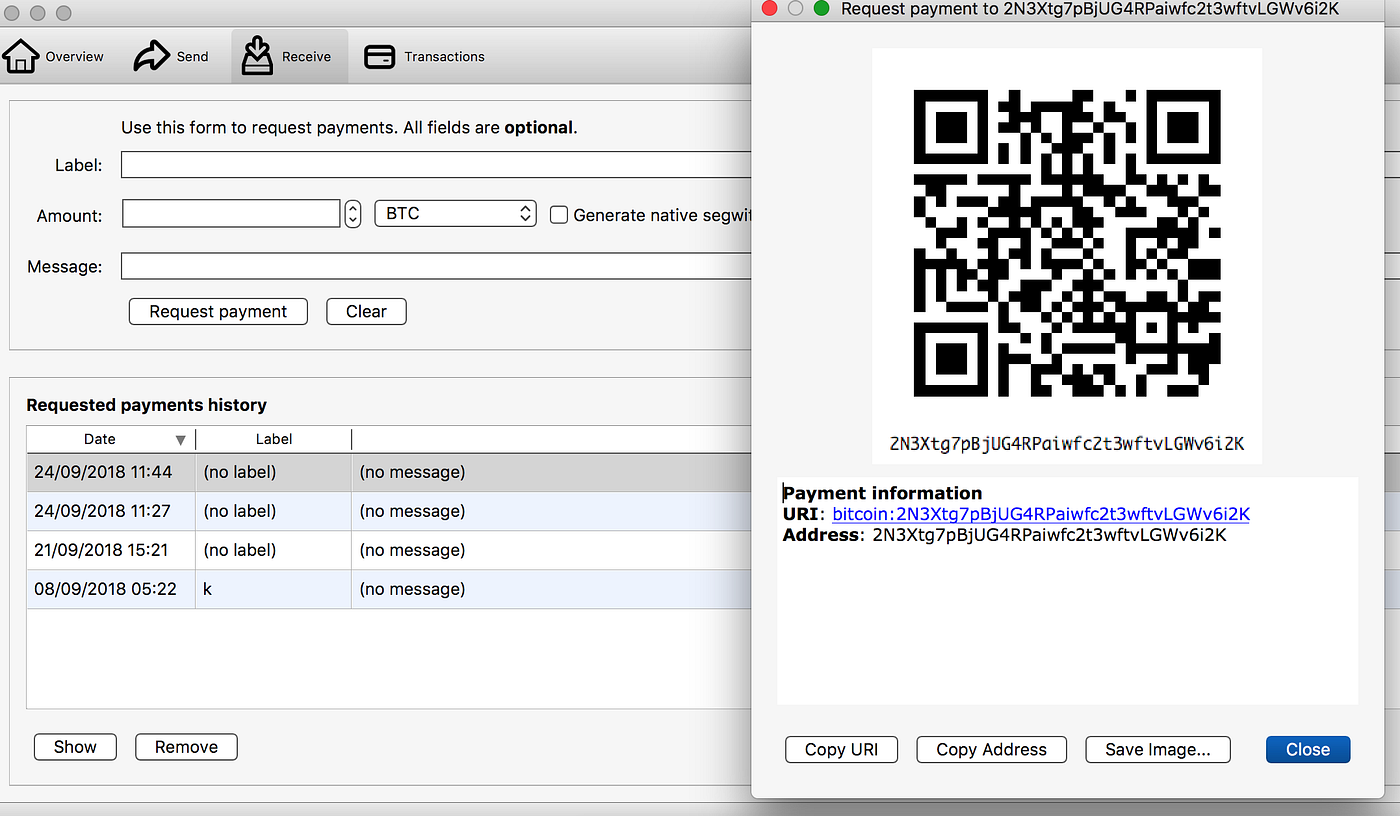This screenshot has height=816, width=1400.
Task: Select the Receive inbox icon
Action: (257, 56)
